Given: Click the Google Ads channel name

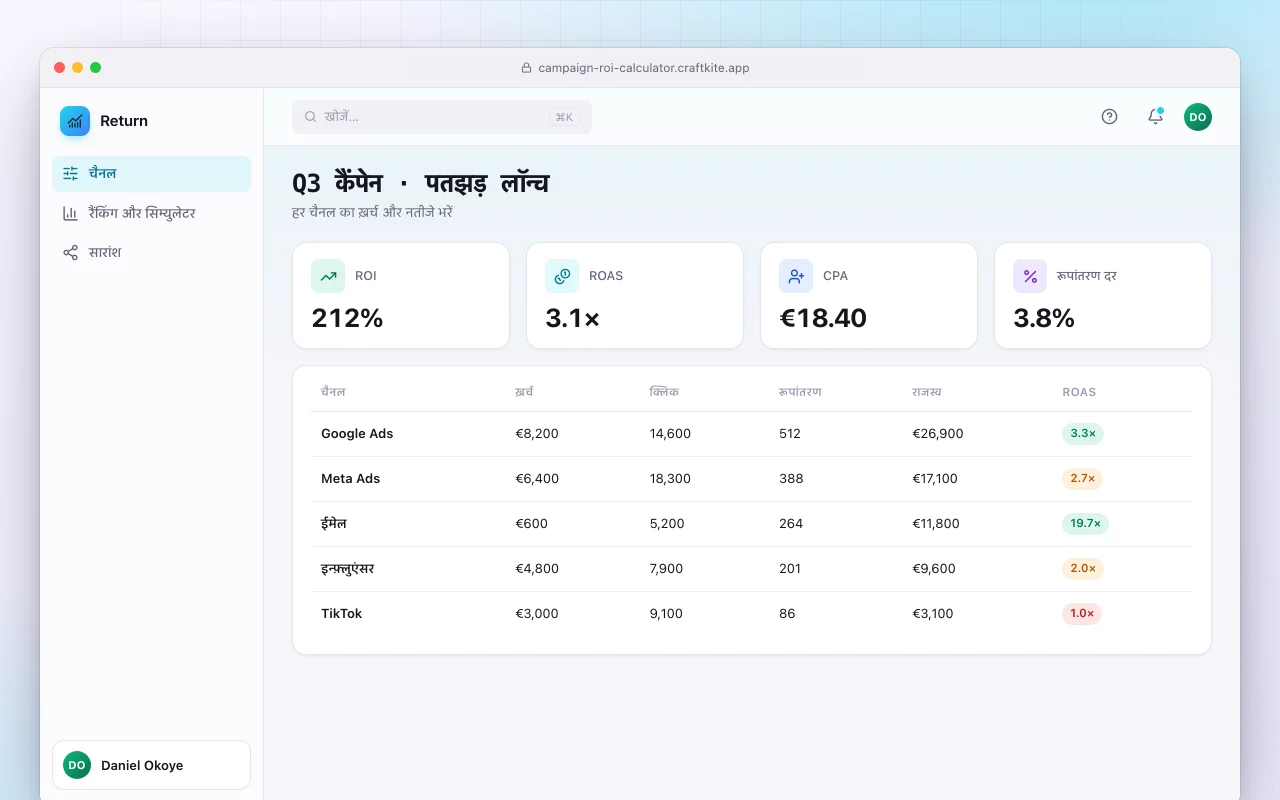Looking at the screenshot, I should click(357, 434).
